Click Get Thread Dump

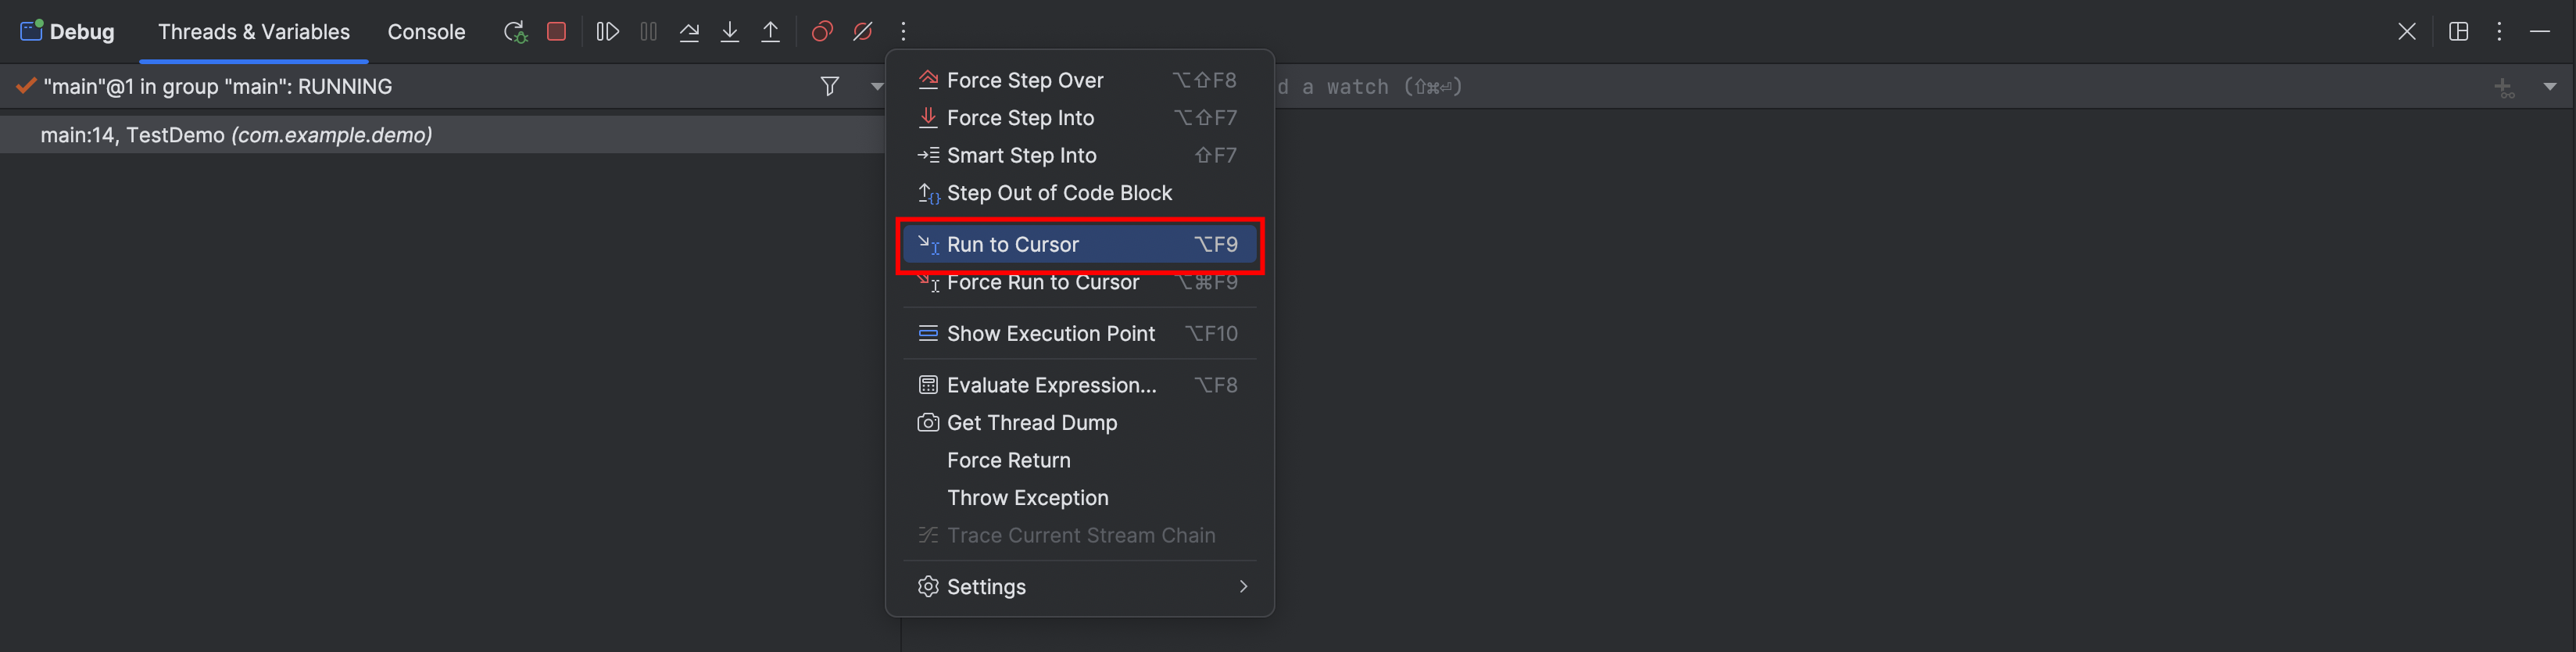(1031, 423)
